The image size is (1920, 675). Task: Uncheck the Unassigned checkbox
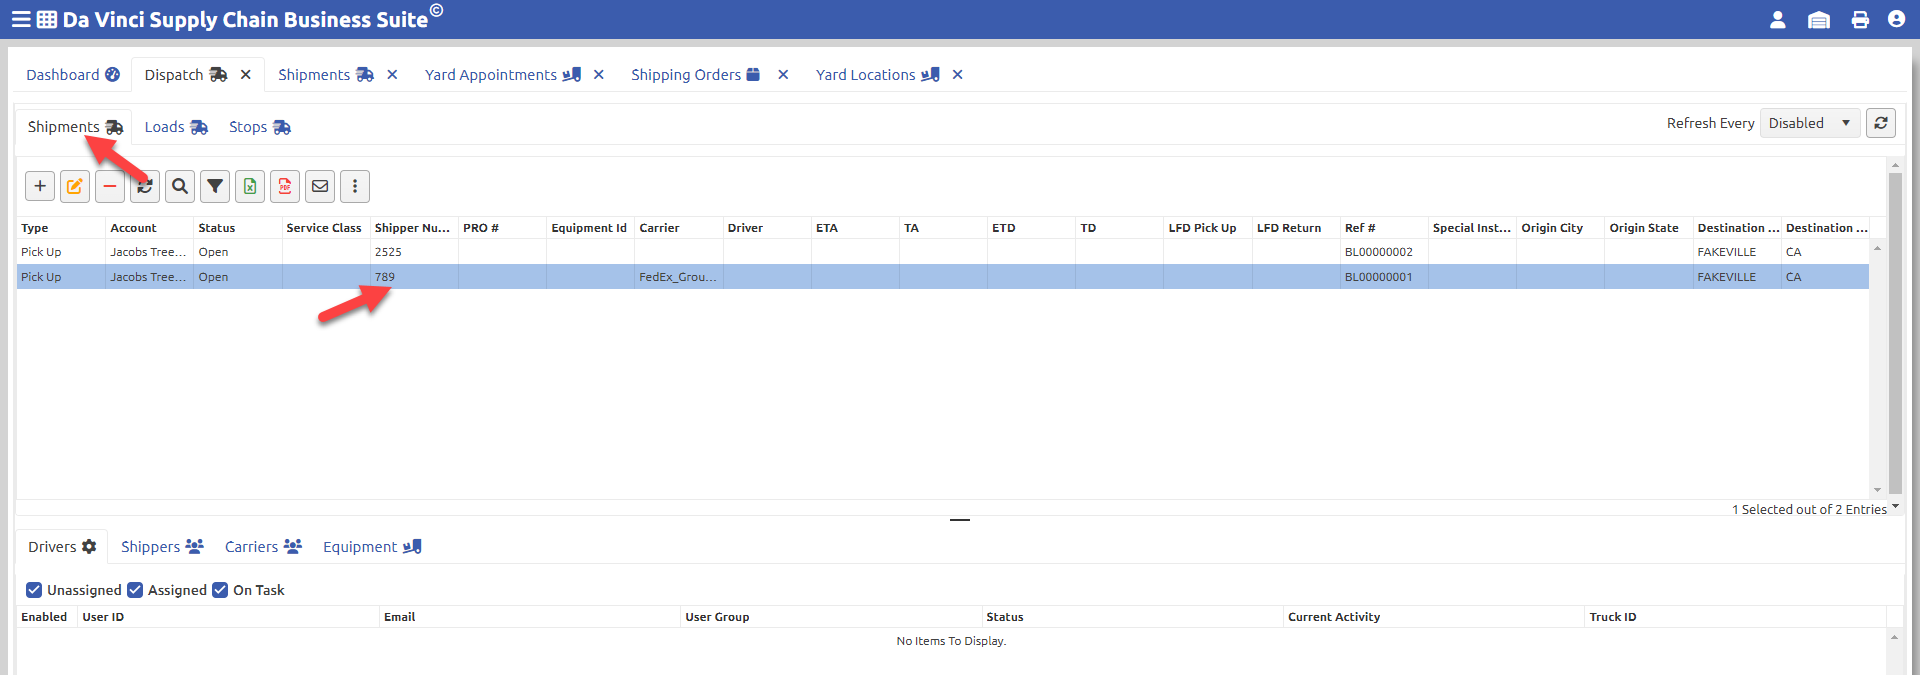34,590
